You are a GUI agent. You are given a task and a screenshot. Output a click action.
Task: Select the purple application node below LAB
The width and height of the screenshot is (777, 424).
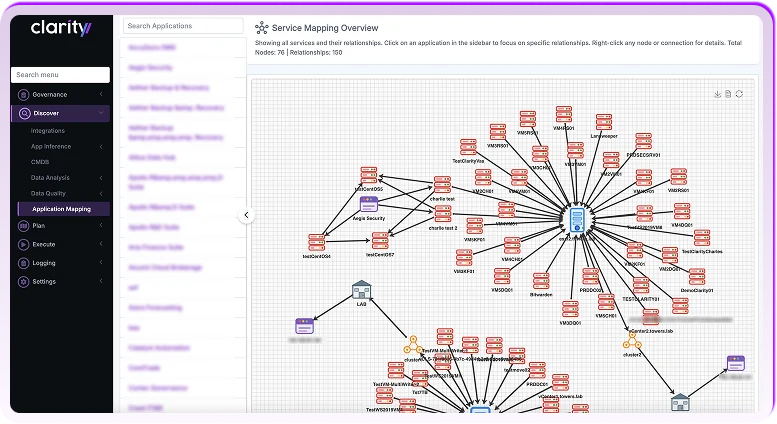(x=304, y=326)
